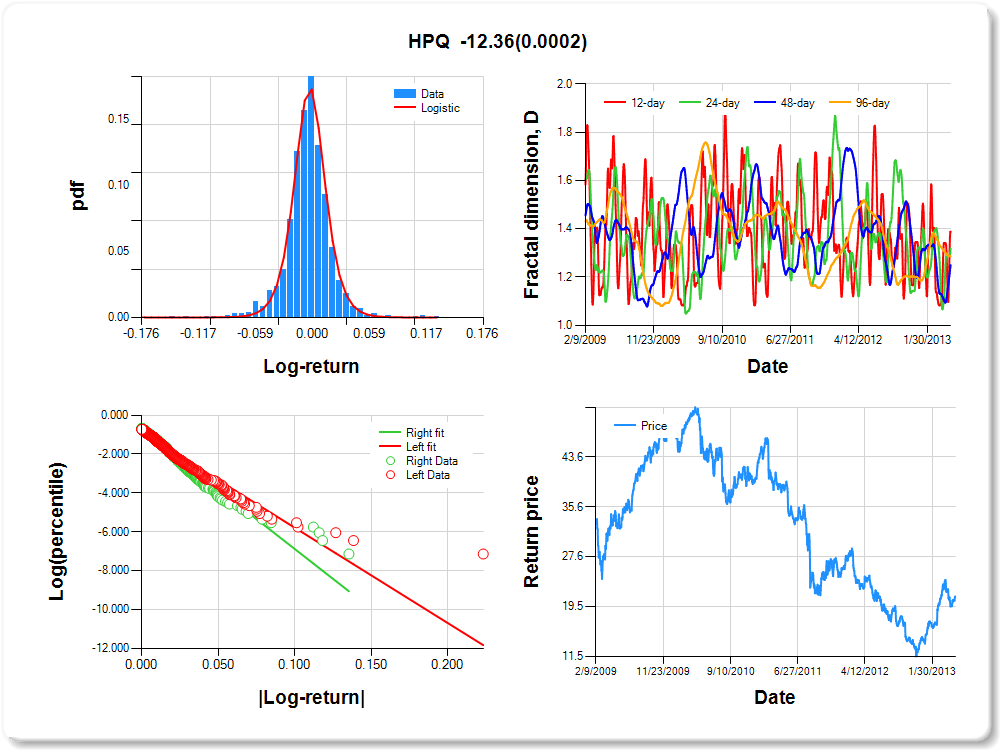Click the 0.15 tick on pdf axis

pos(119,119)
